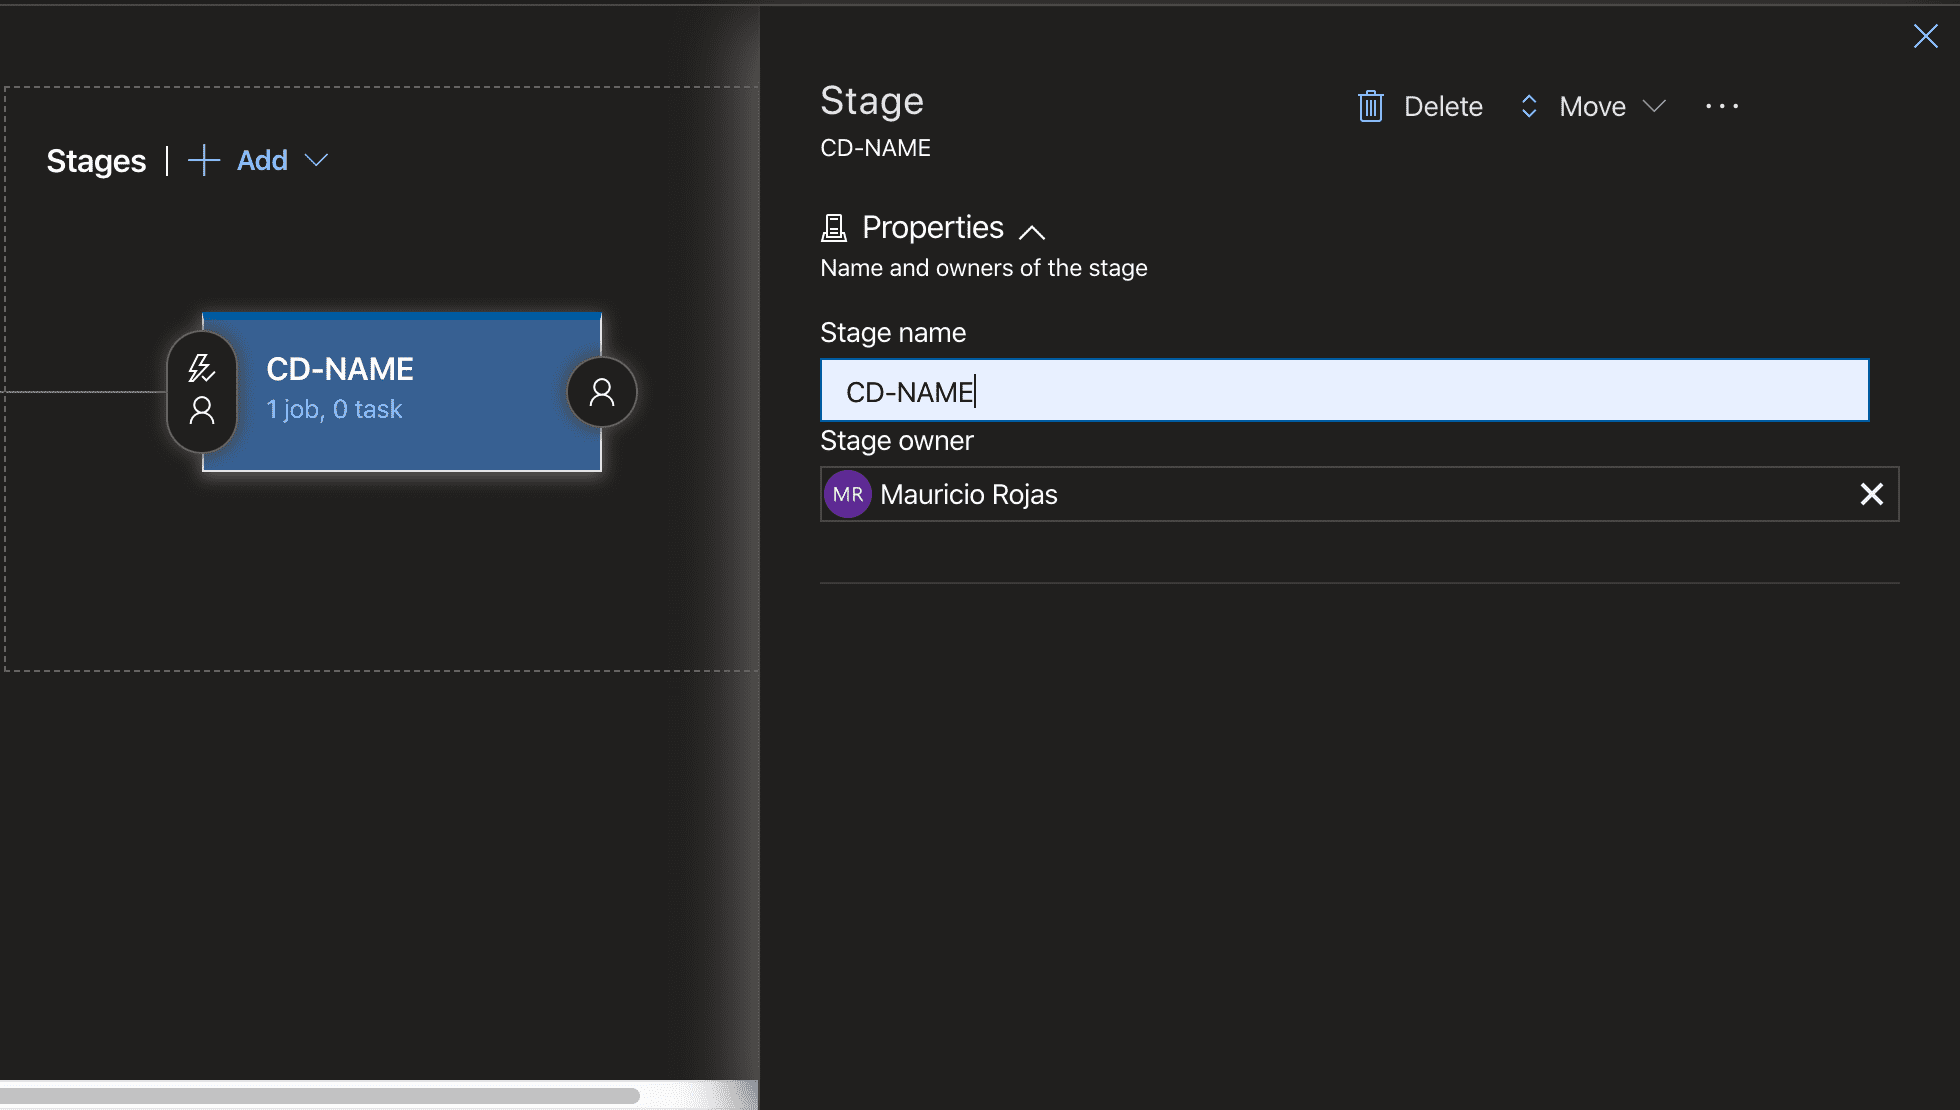Open post-deployment conditions person icon
This screenshot has height=1110, width=1960.
(x=602, y=392)
